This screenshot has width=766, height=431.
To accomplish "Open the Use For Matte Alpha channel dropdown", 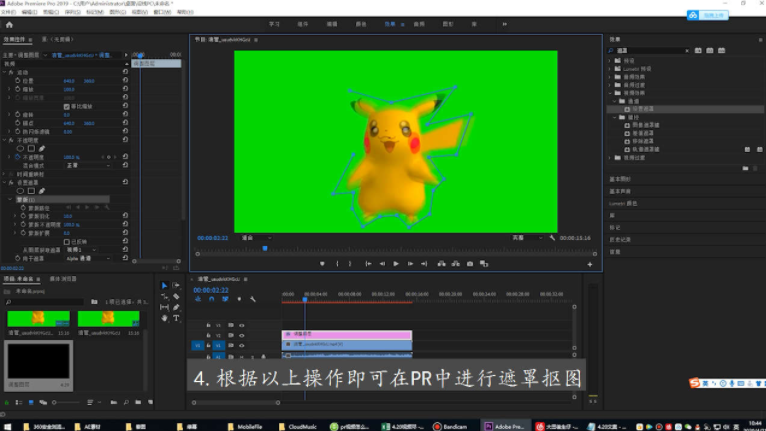I will [88, 259].
